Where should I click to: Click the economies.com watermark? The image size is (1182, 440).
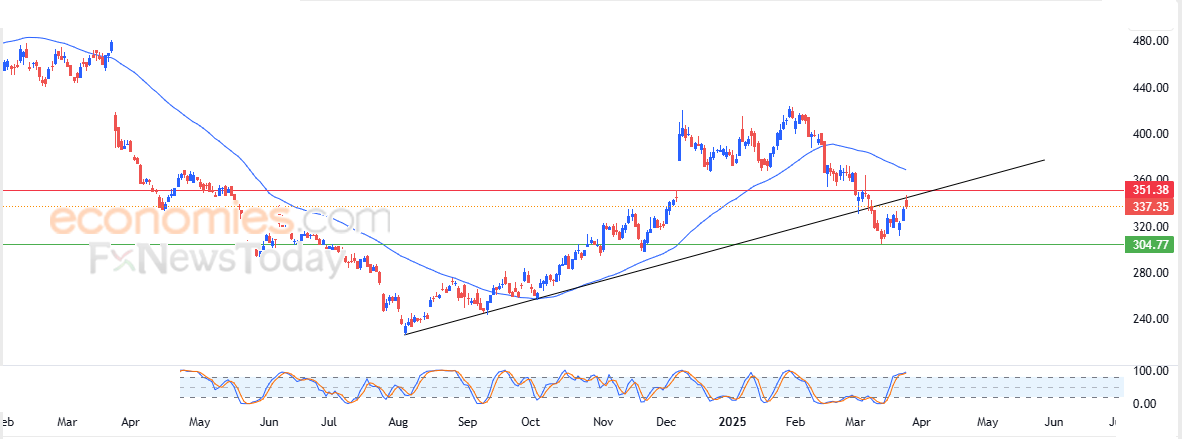(x=219, y=221)
